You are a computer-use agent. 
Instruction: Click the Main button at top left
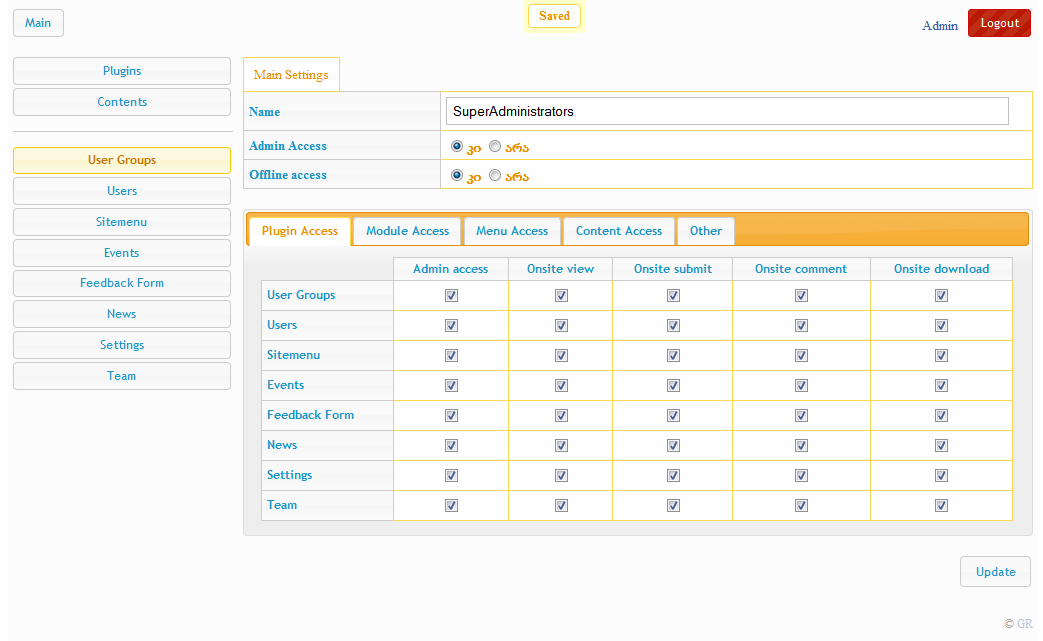tap(38, 23)
